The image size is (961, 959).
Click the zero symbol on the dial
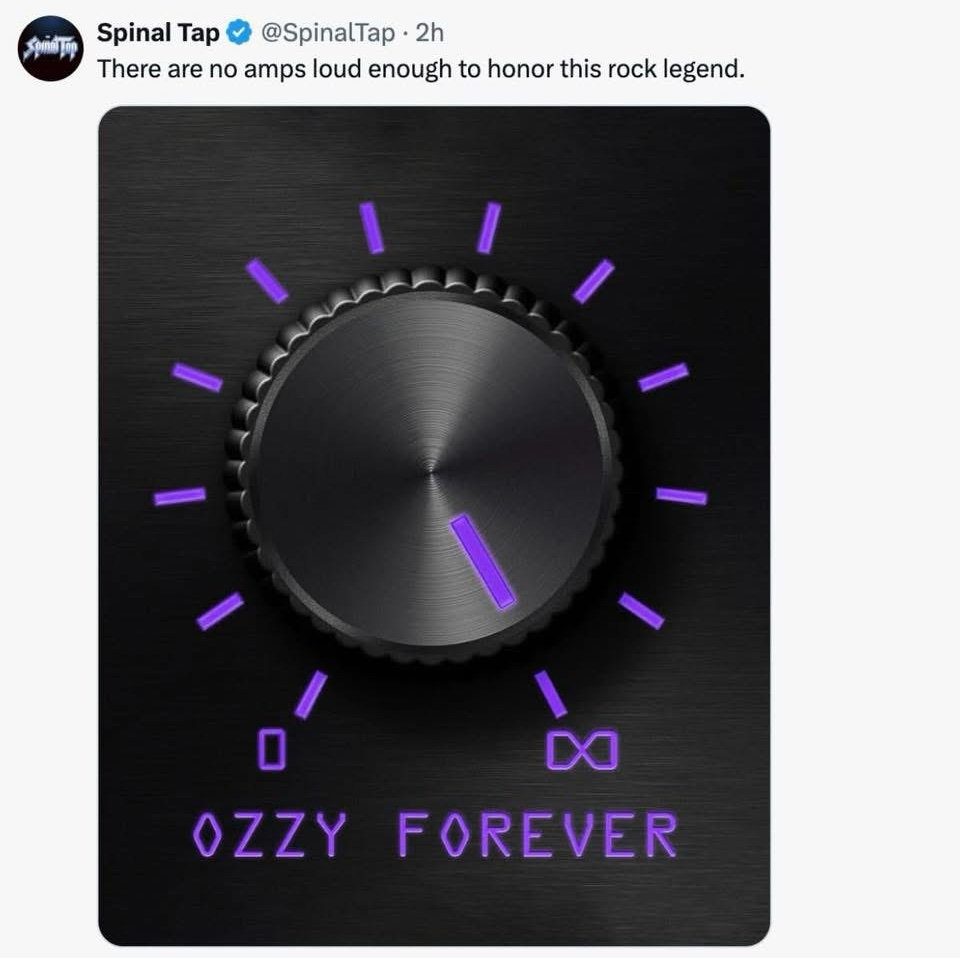pos(272,749)
